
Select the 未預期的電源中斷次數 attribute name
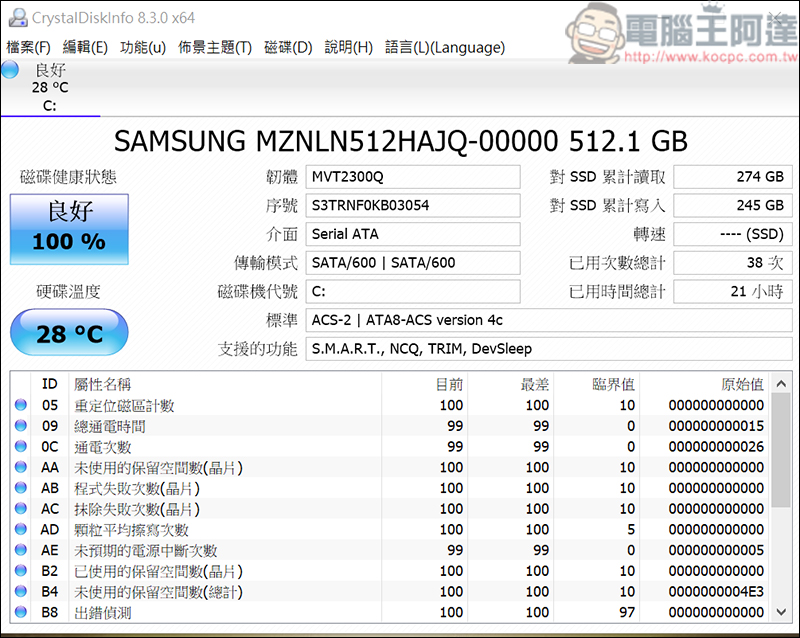click(145, 551)
